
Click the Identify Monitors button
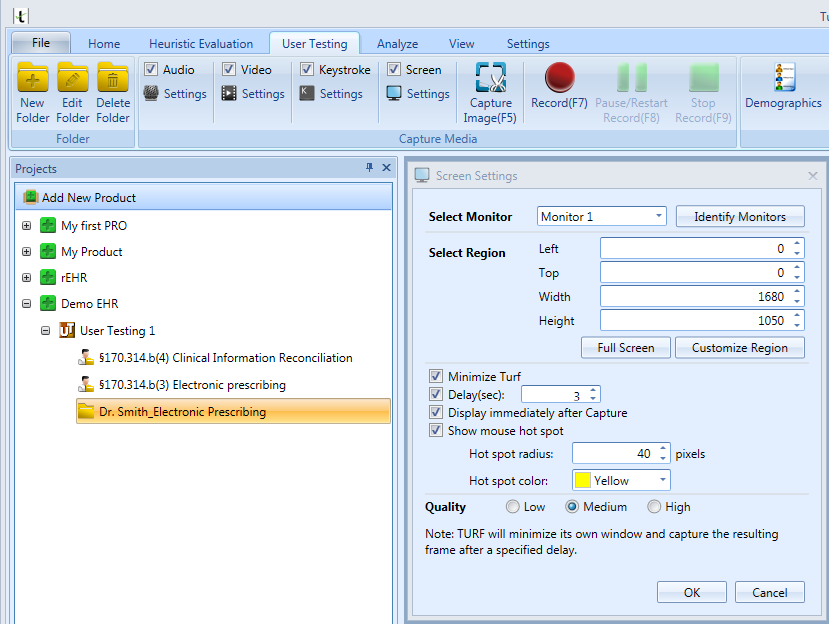coord(740,216)
